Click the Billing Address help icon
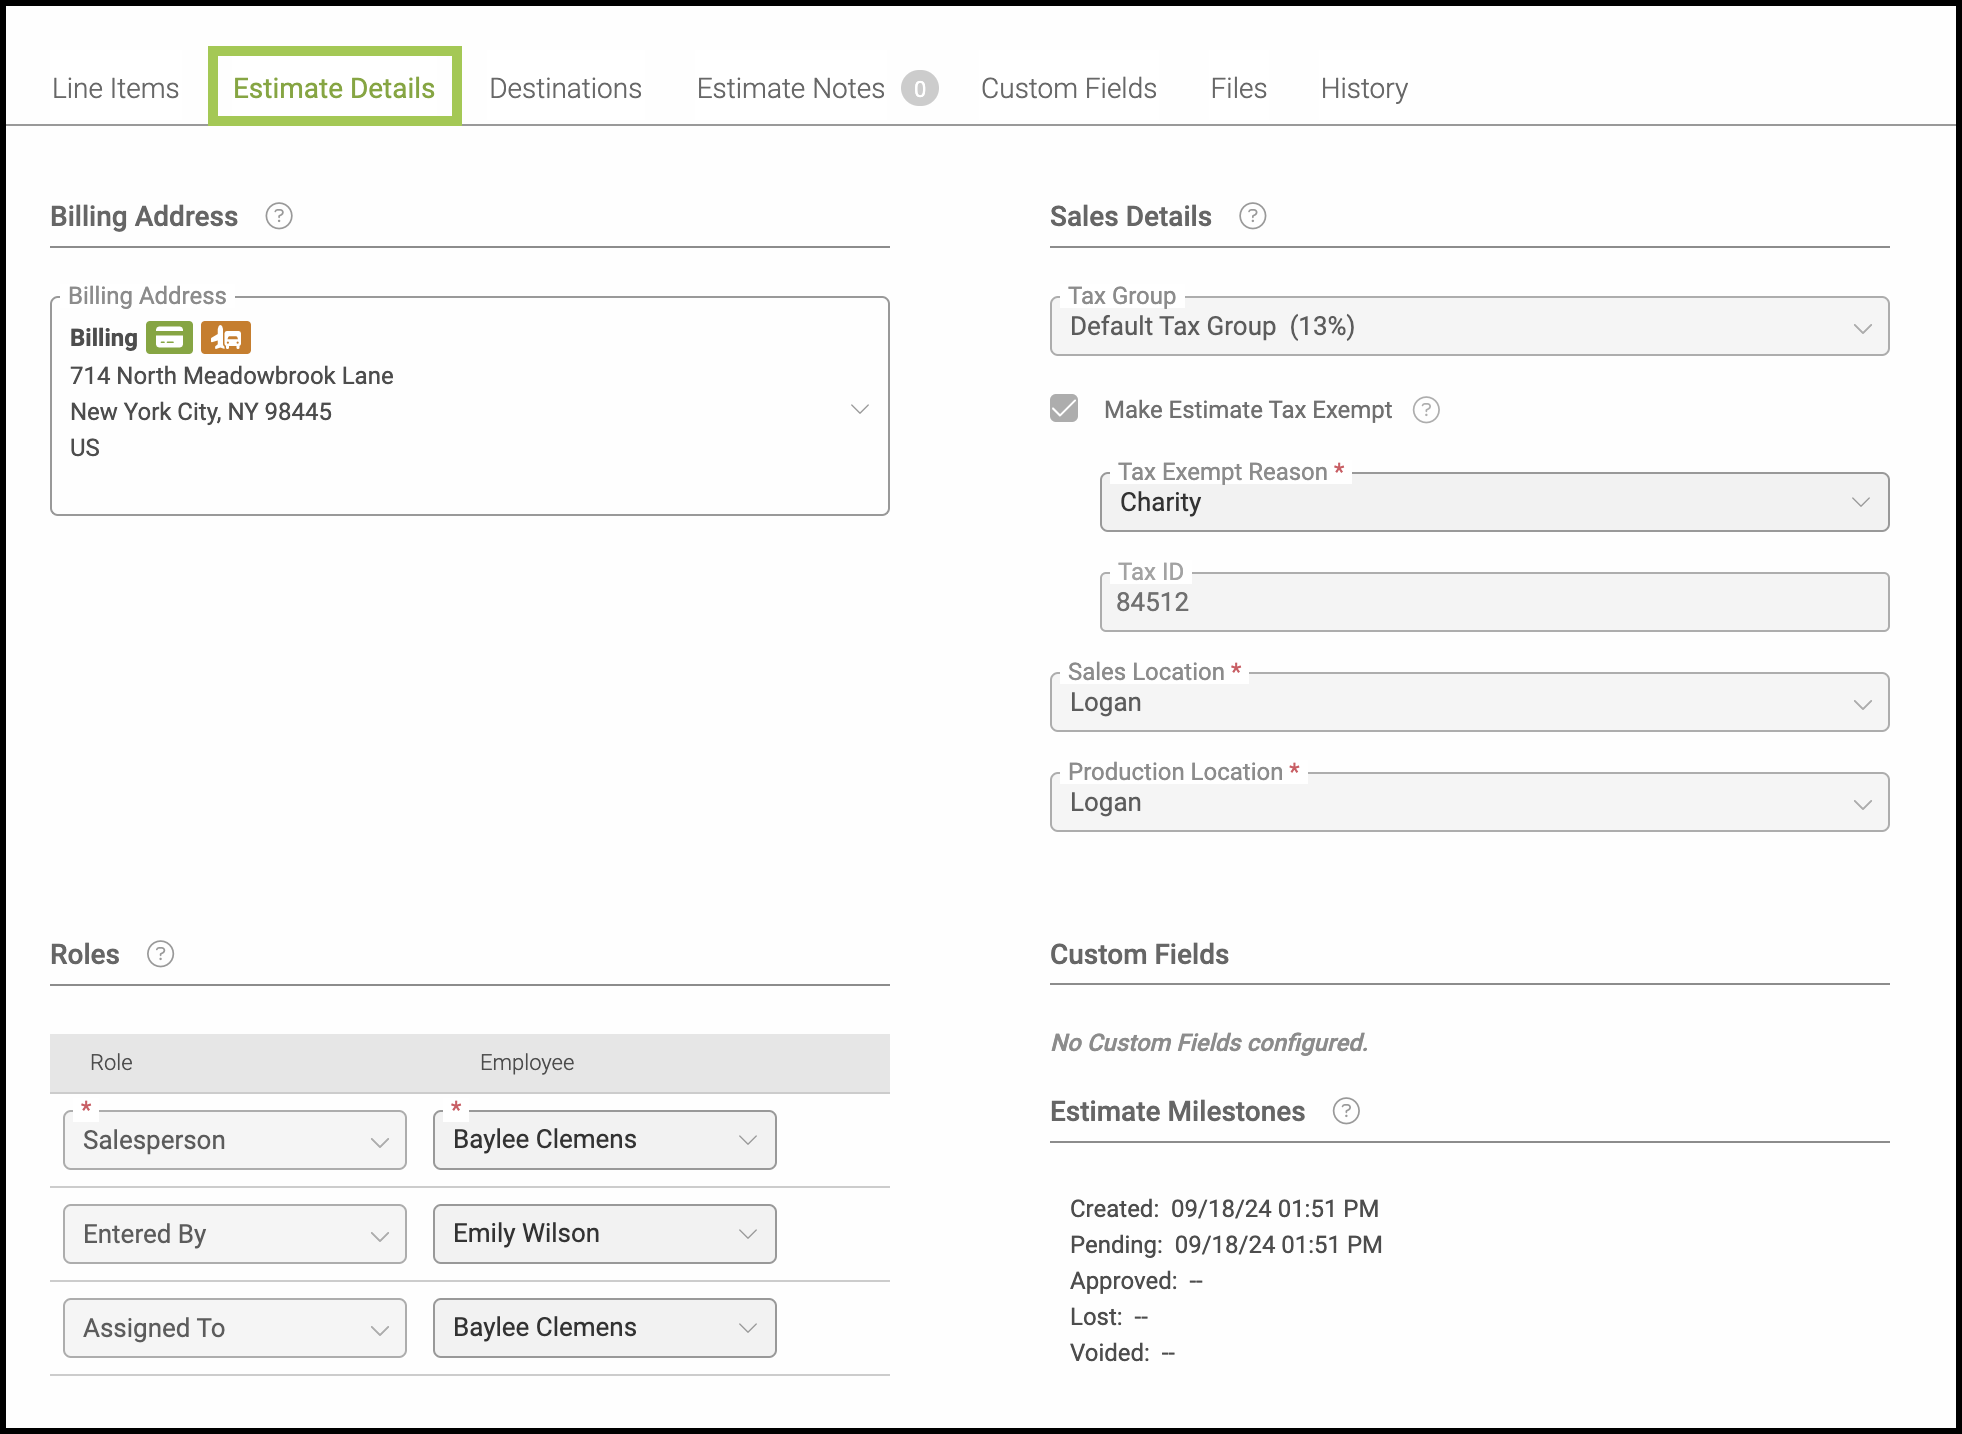Screen dimensions: 1962x1434 (x=279, y=216)
